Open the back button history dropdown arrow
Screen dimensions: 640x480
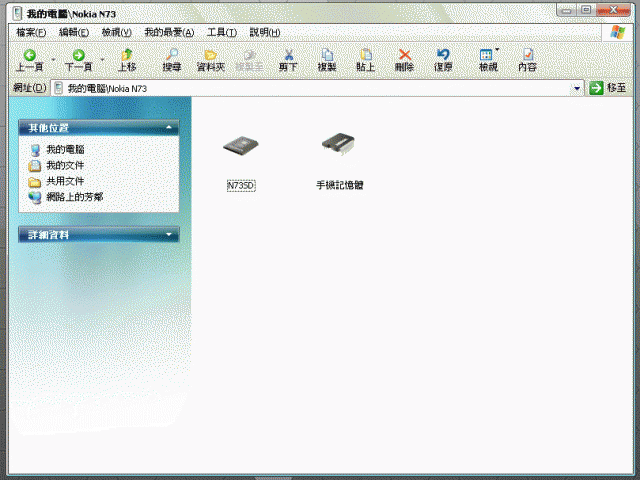coord(53,60)
